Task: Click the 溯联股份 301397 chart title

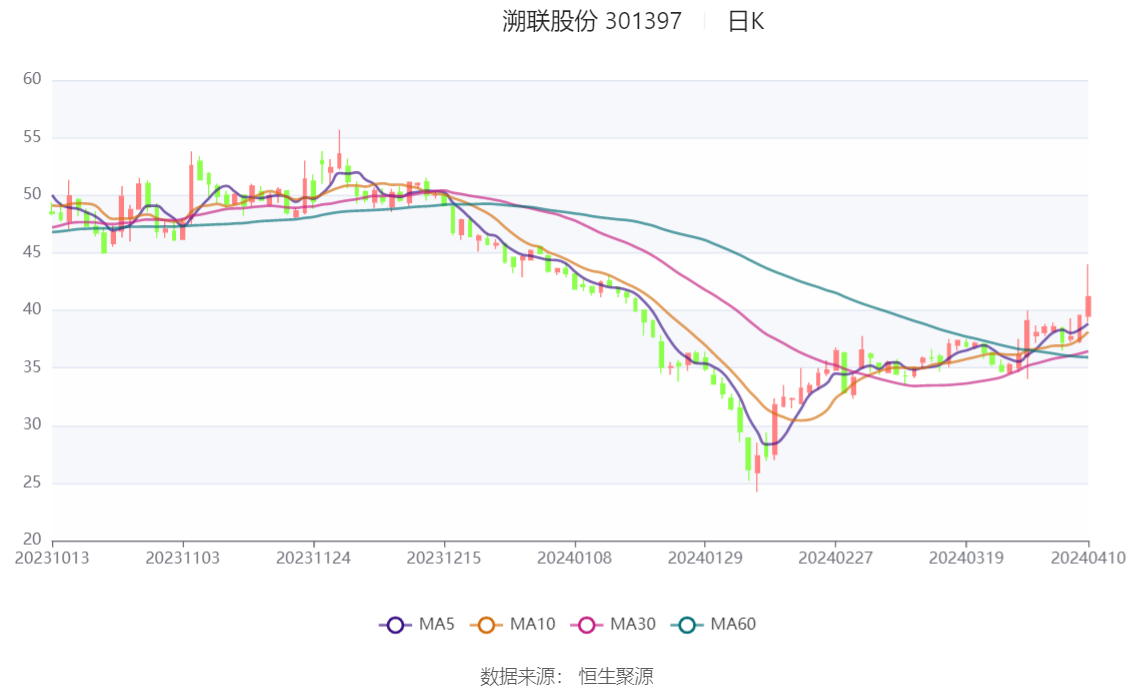Action: (592, 21)
